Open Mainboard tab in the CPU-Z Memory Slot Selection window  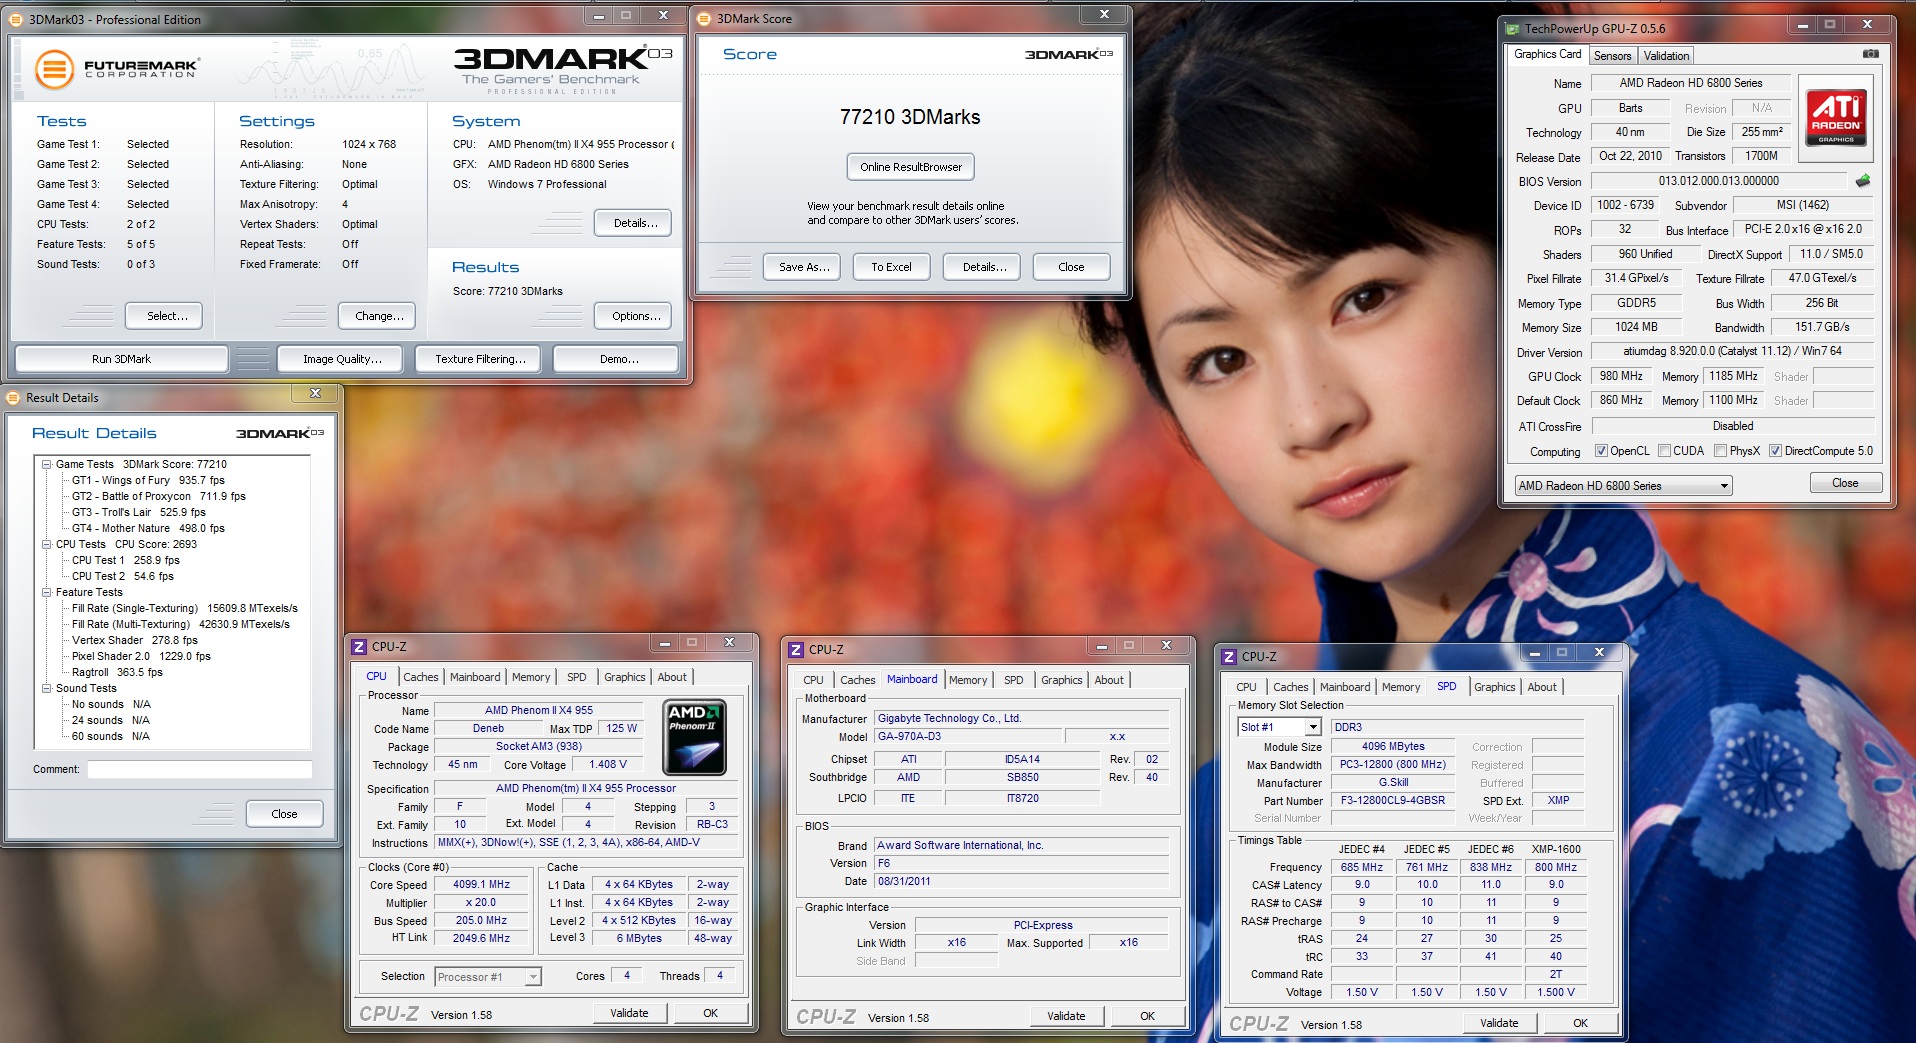(1344, 687)
